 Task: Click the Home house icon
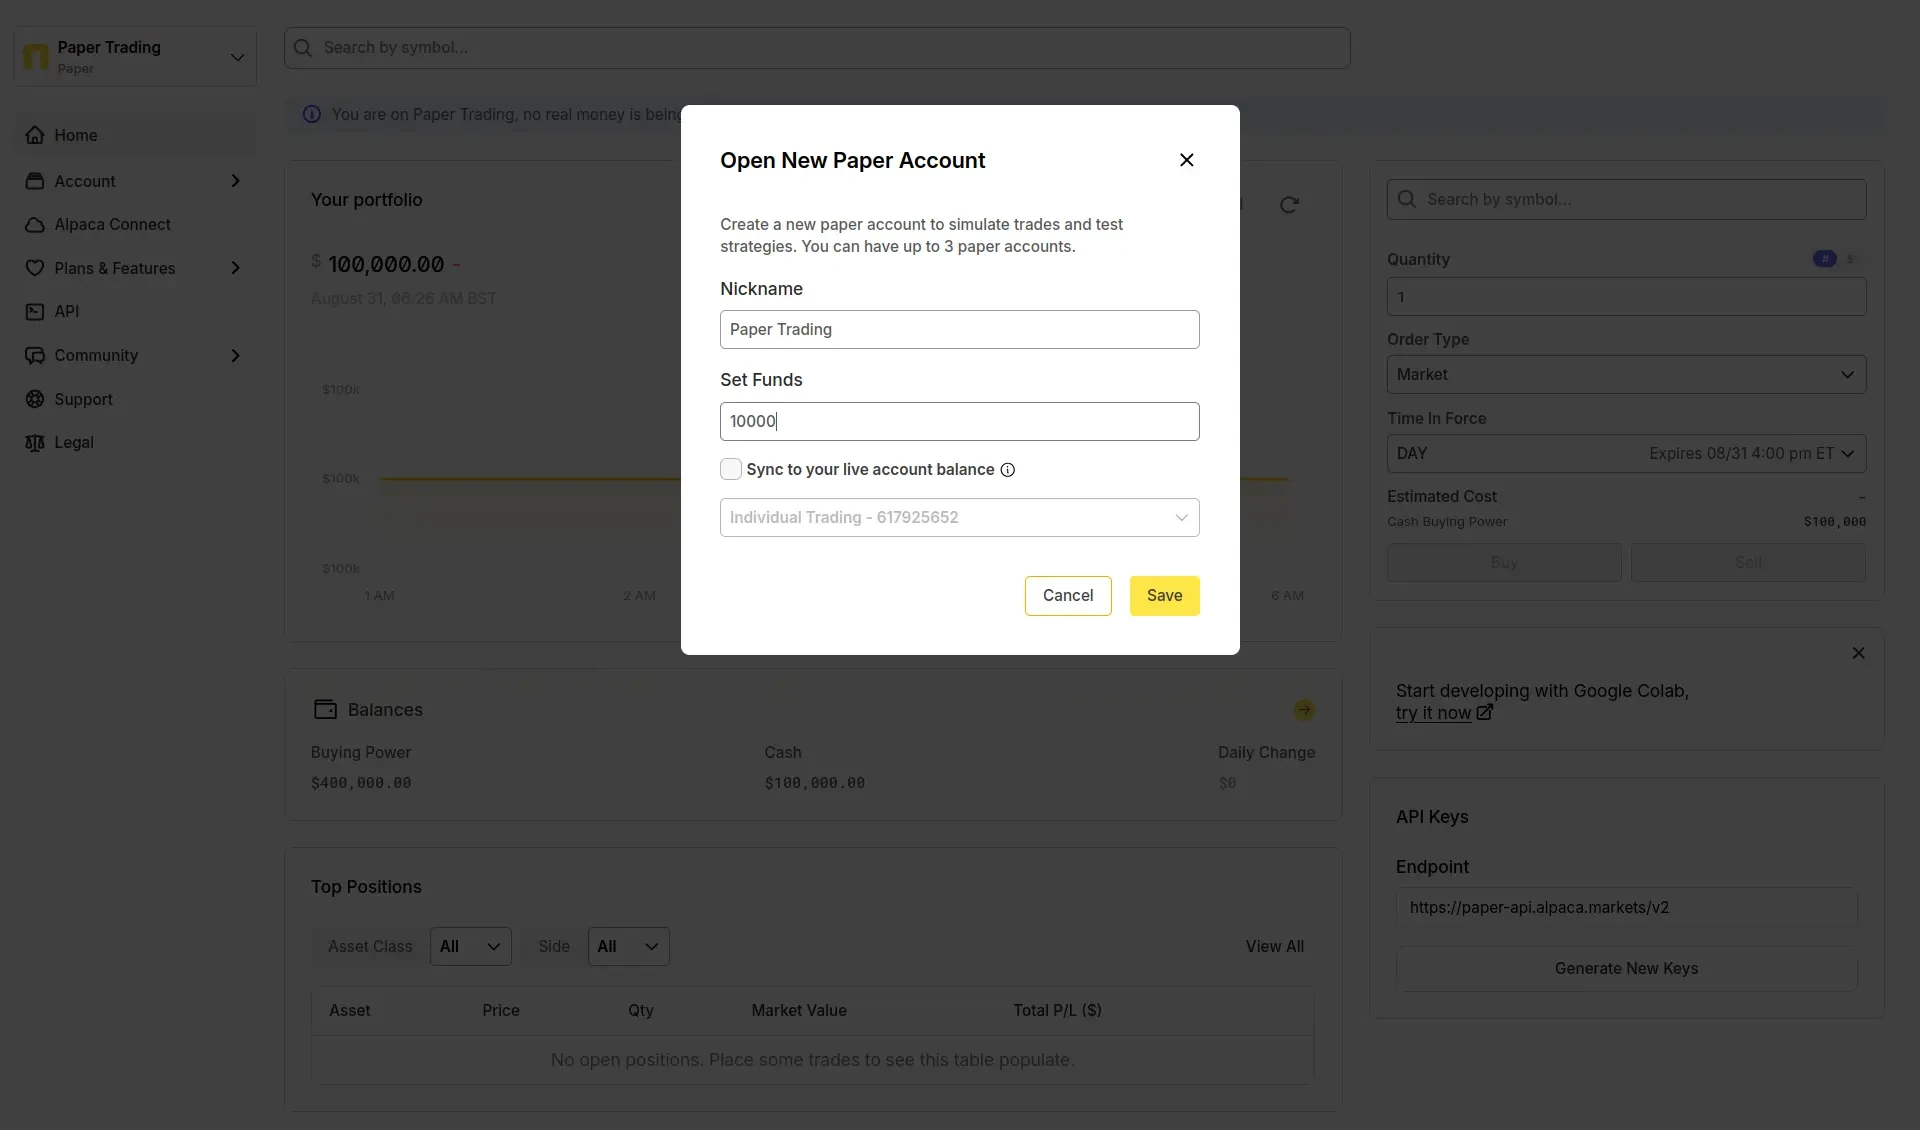pyautogui.click(x=35, y=135)
